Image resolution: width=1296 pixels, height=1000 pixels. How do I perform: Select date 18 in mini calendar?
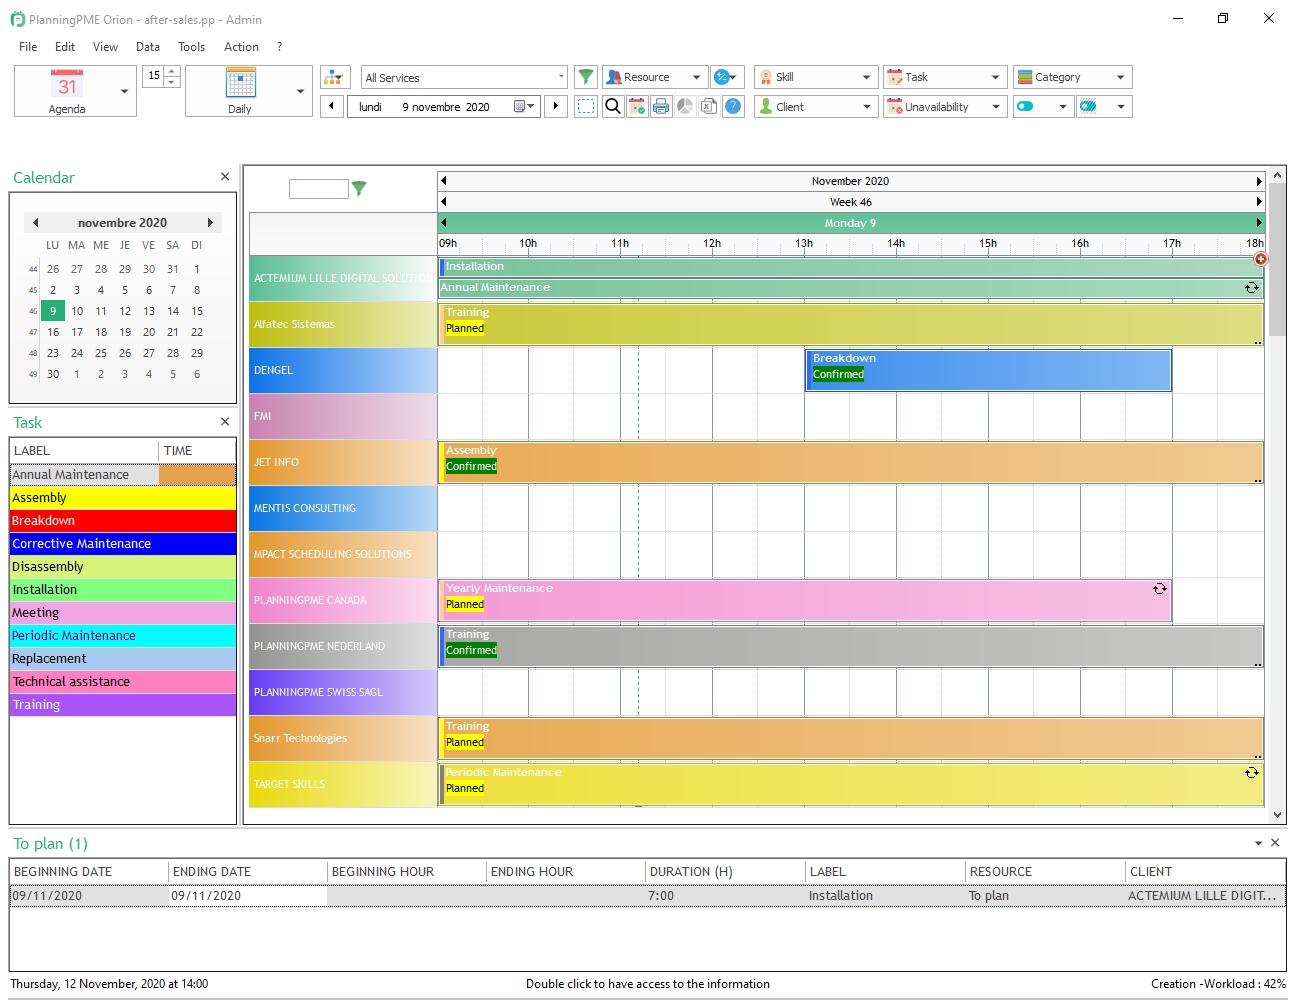click(101, 332)
